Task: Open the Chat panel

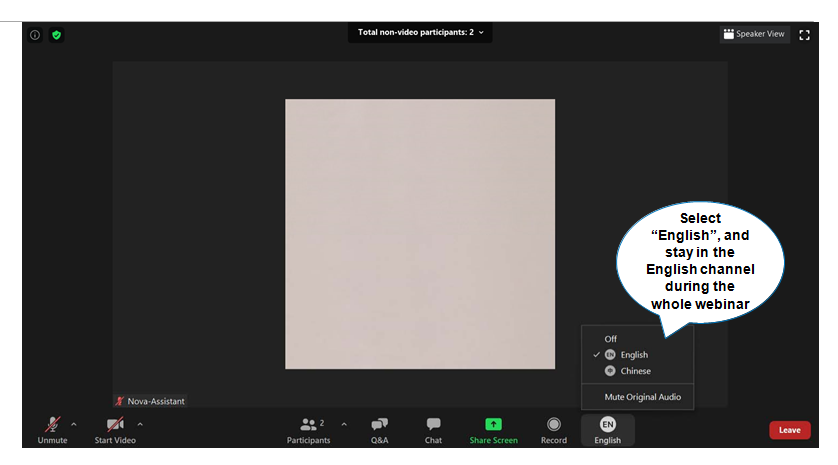Action: (433, 425)
